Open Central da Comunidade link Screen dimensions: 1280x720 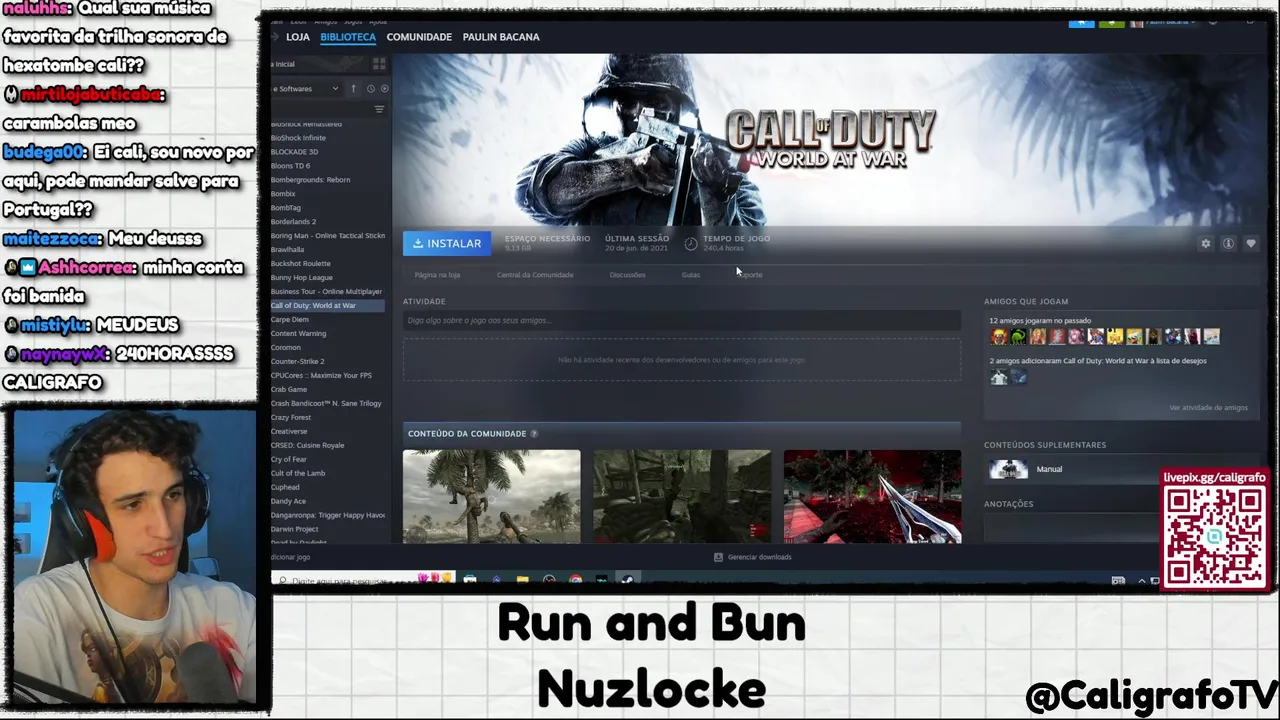coord(535,275)
